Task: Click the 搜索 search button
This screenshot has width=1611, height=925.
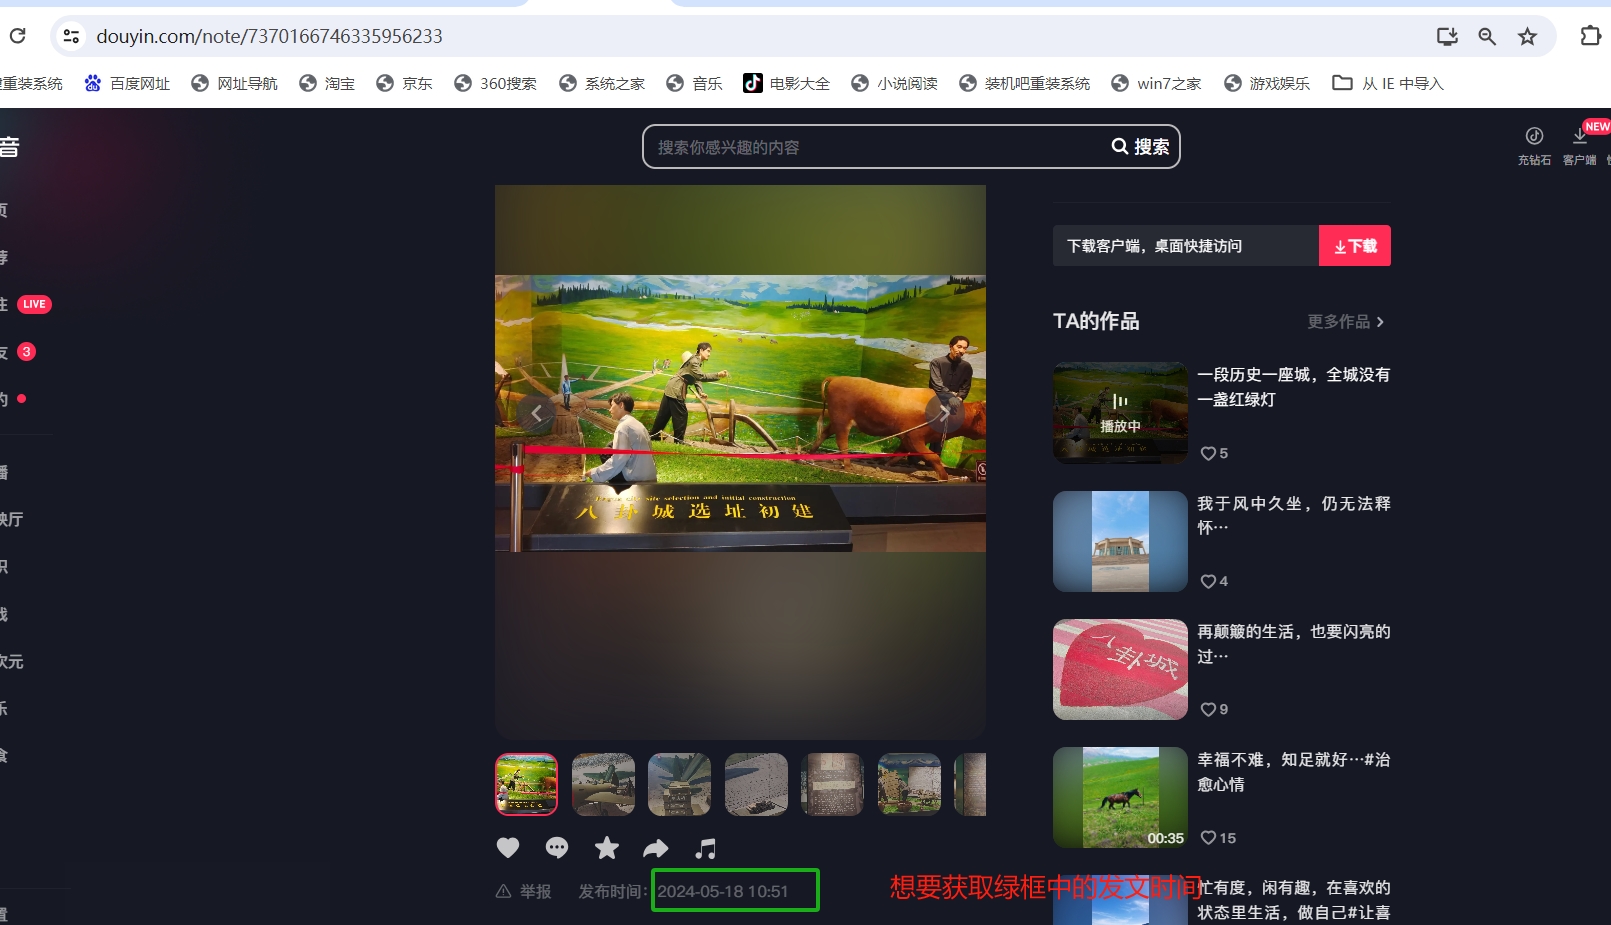Action: coord(1141,147)
